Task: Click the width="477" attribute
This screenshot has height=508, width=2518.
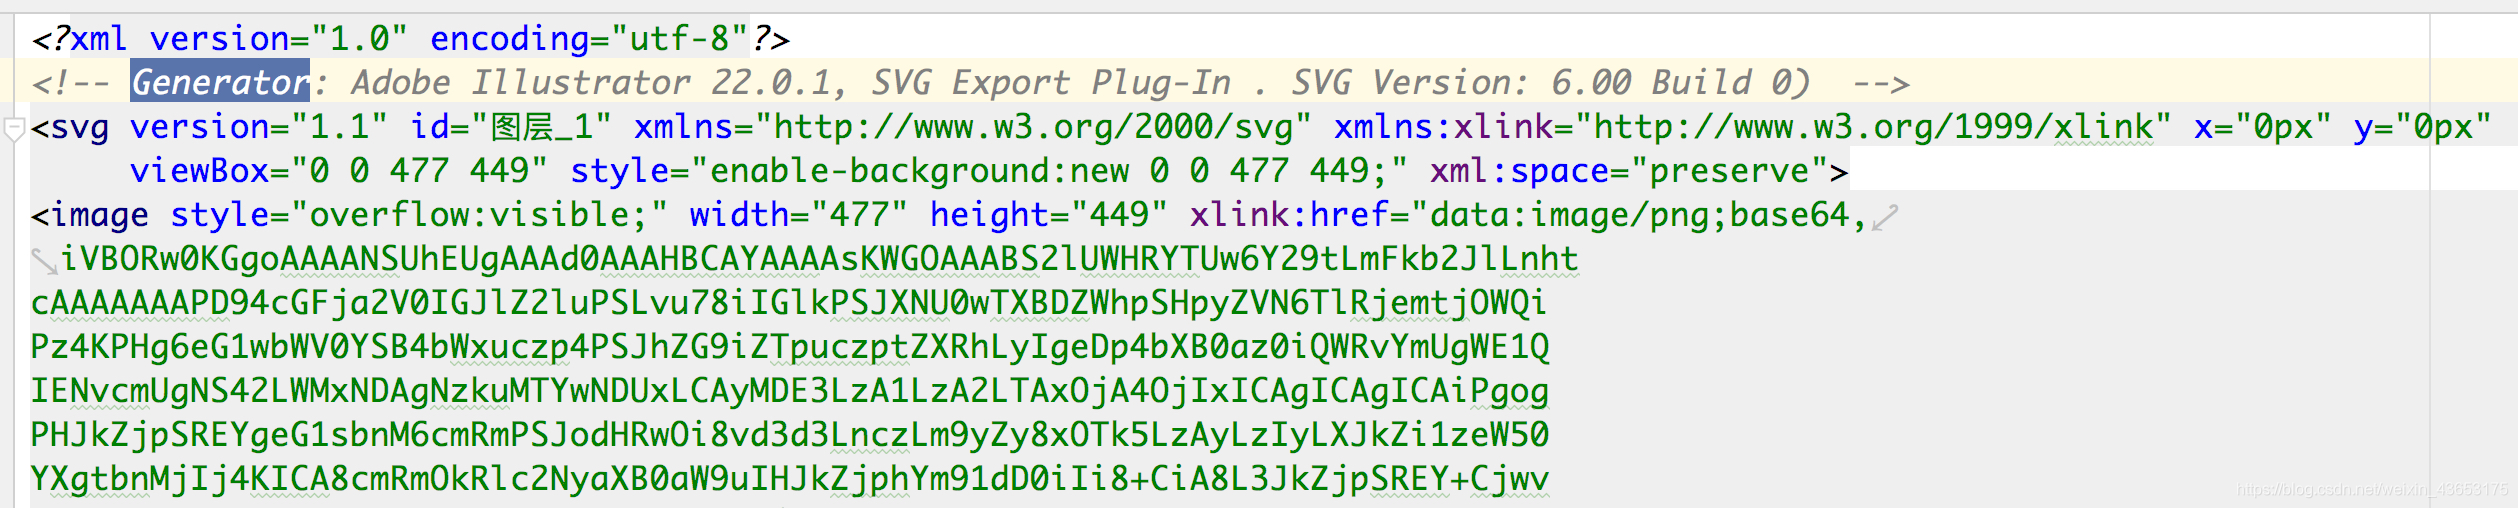Action: pyautogui.click(x=799, y=215)
